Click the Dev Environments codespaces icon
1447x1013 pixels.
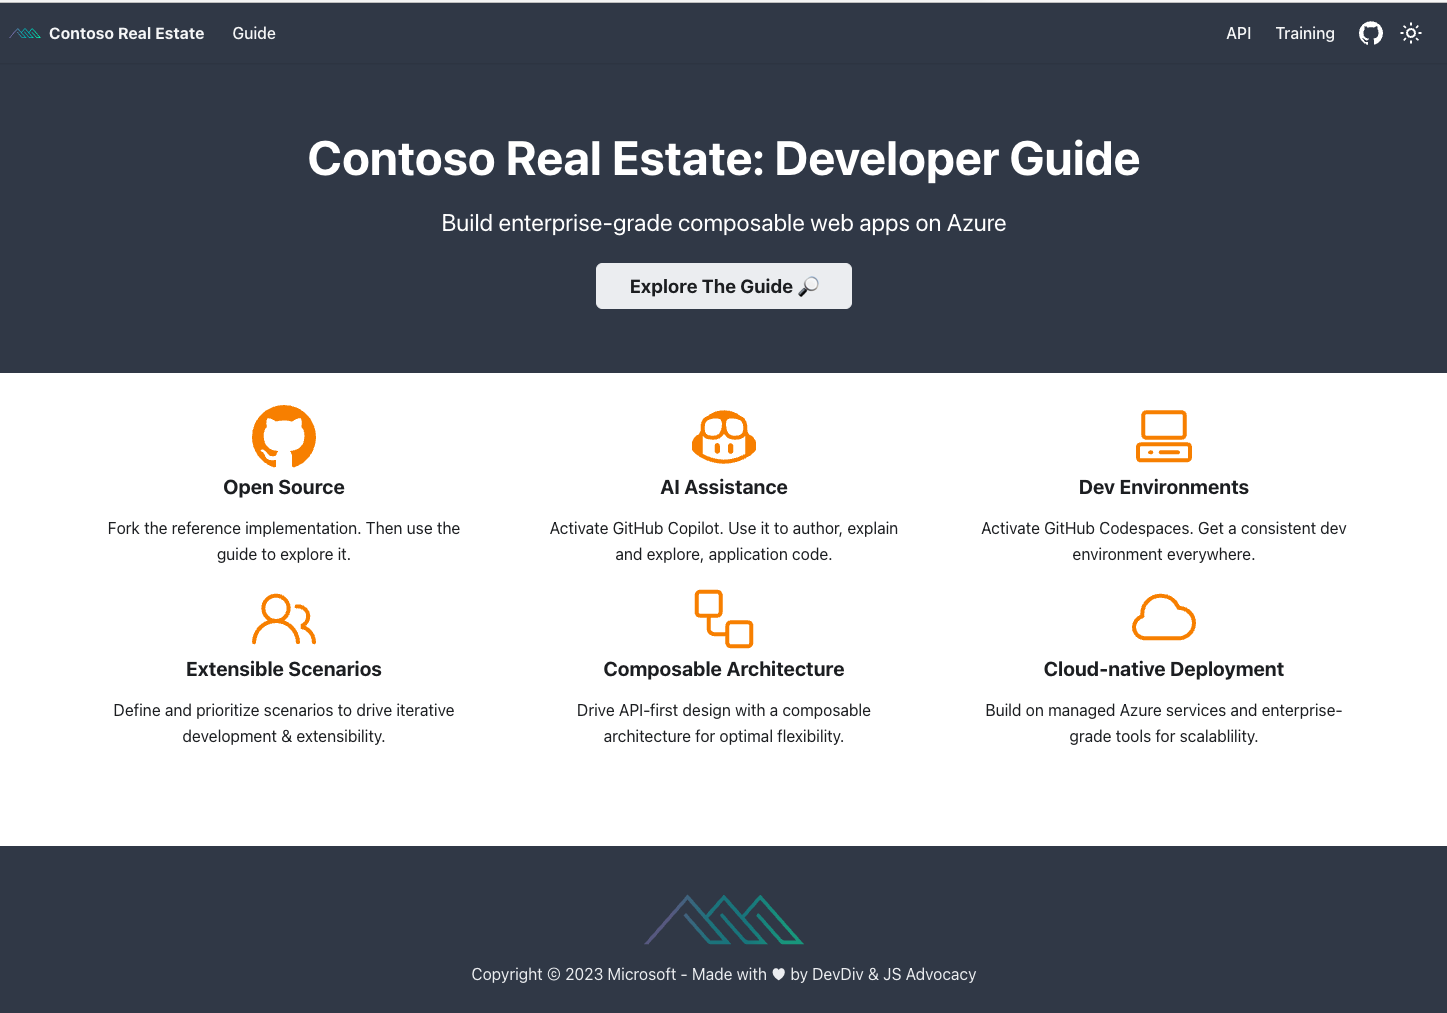click(x=1164, y=436)
